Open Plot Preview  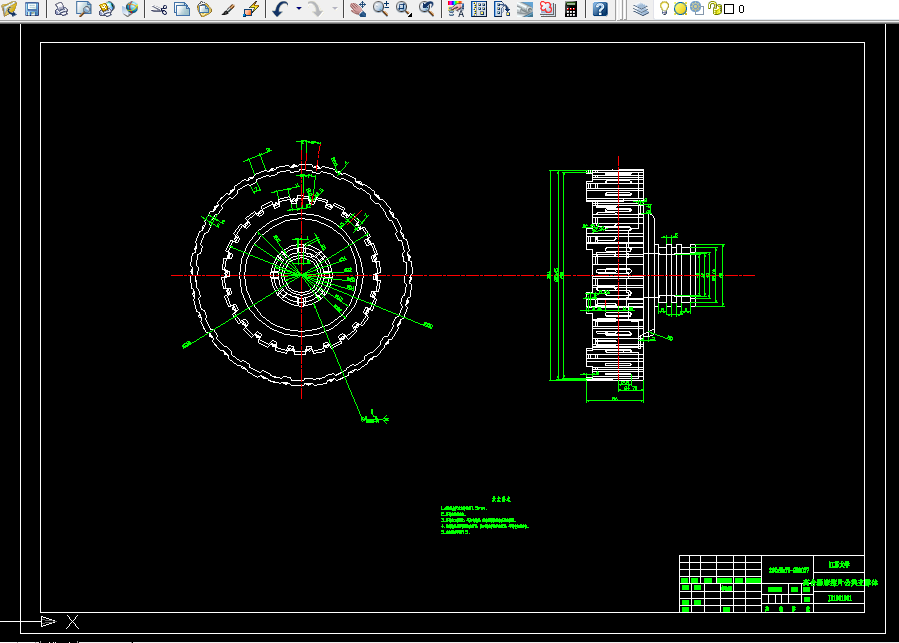[x=84, y=9]
